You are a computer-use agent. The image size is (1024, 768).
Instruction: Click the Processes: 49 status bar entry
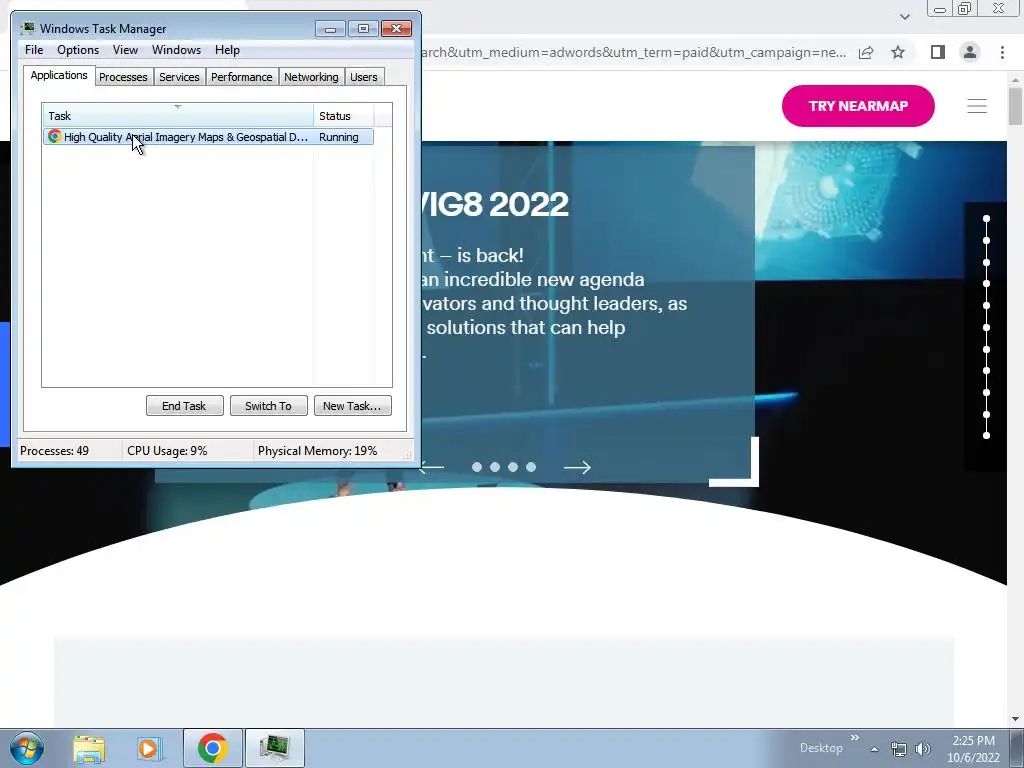point(55,451)
